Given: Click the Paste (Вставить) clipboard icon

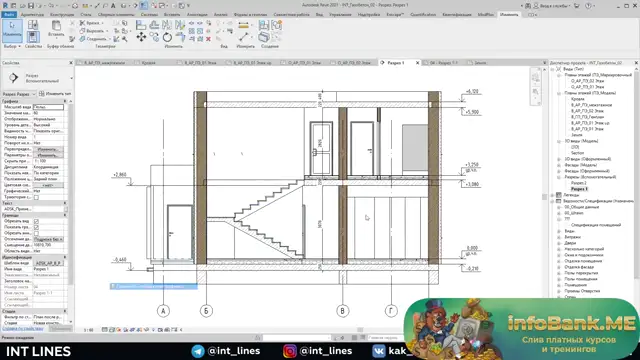Looking at the screenshot, I should [x=56, y=28].
